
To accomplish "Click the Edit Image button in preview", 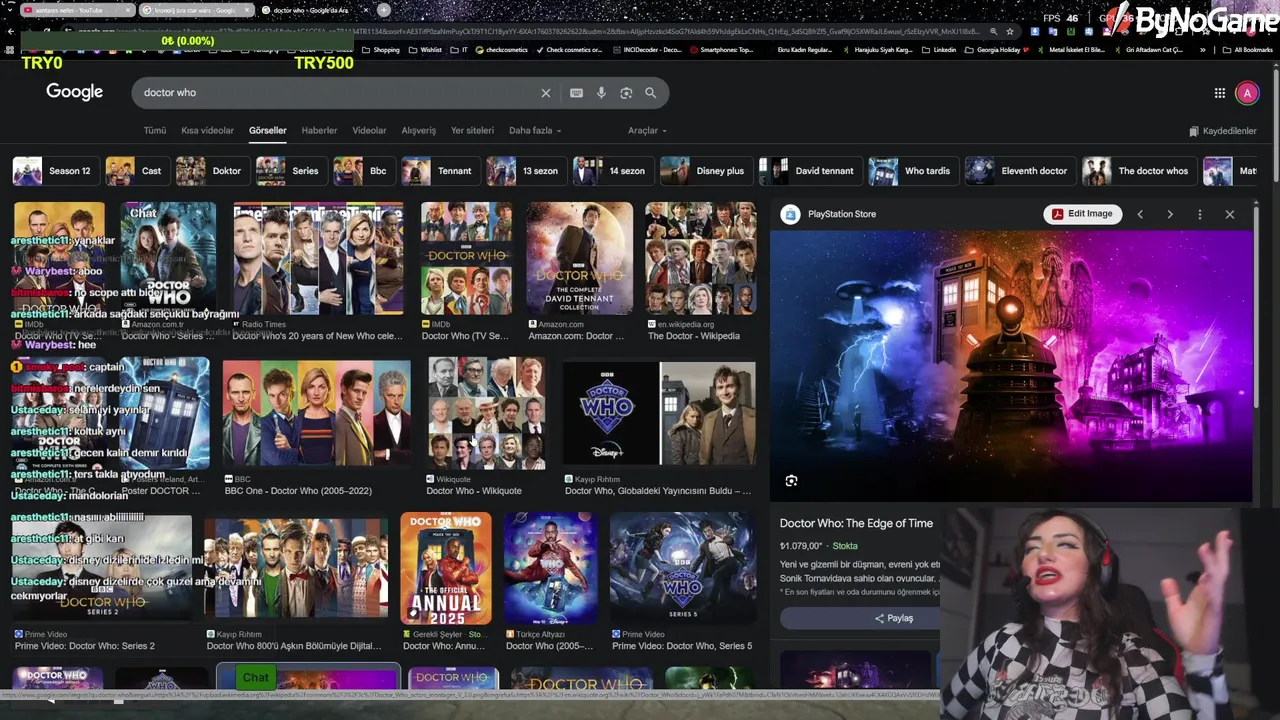I will 1083,214.
